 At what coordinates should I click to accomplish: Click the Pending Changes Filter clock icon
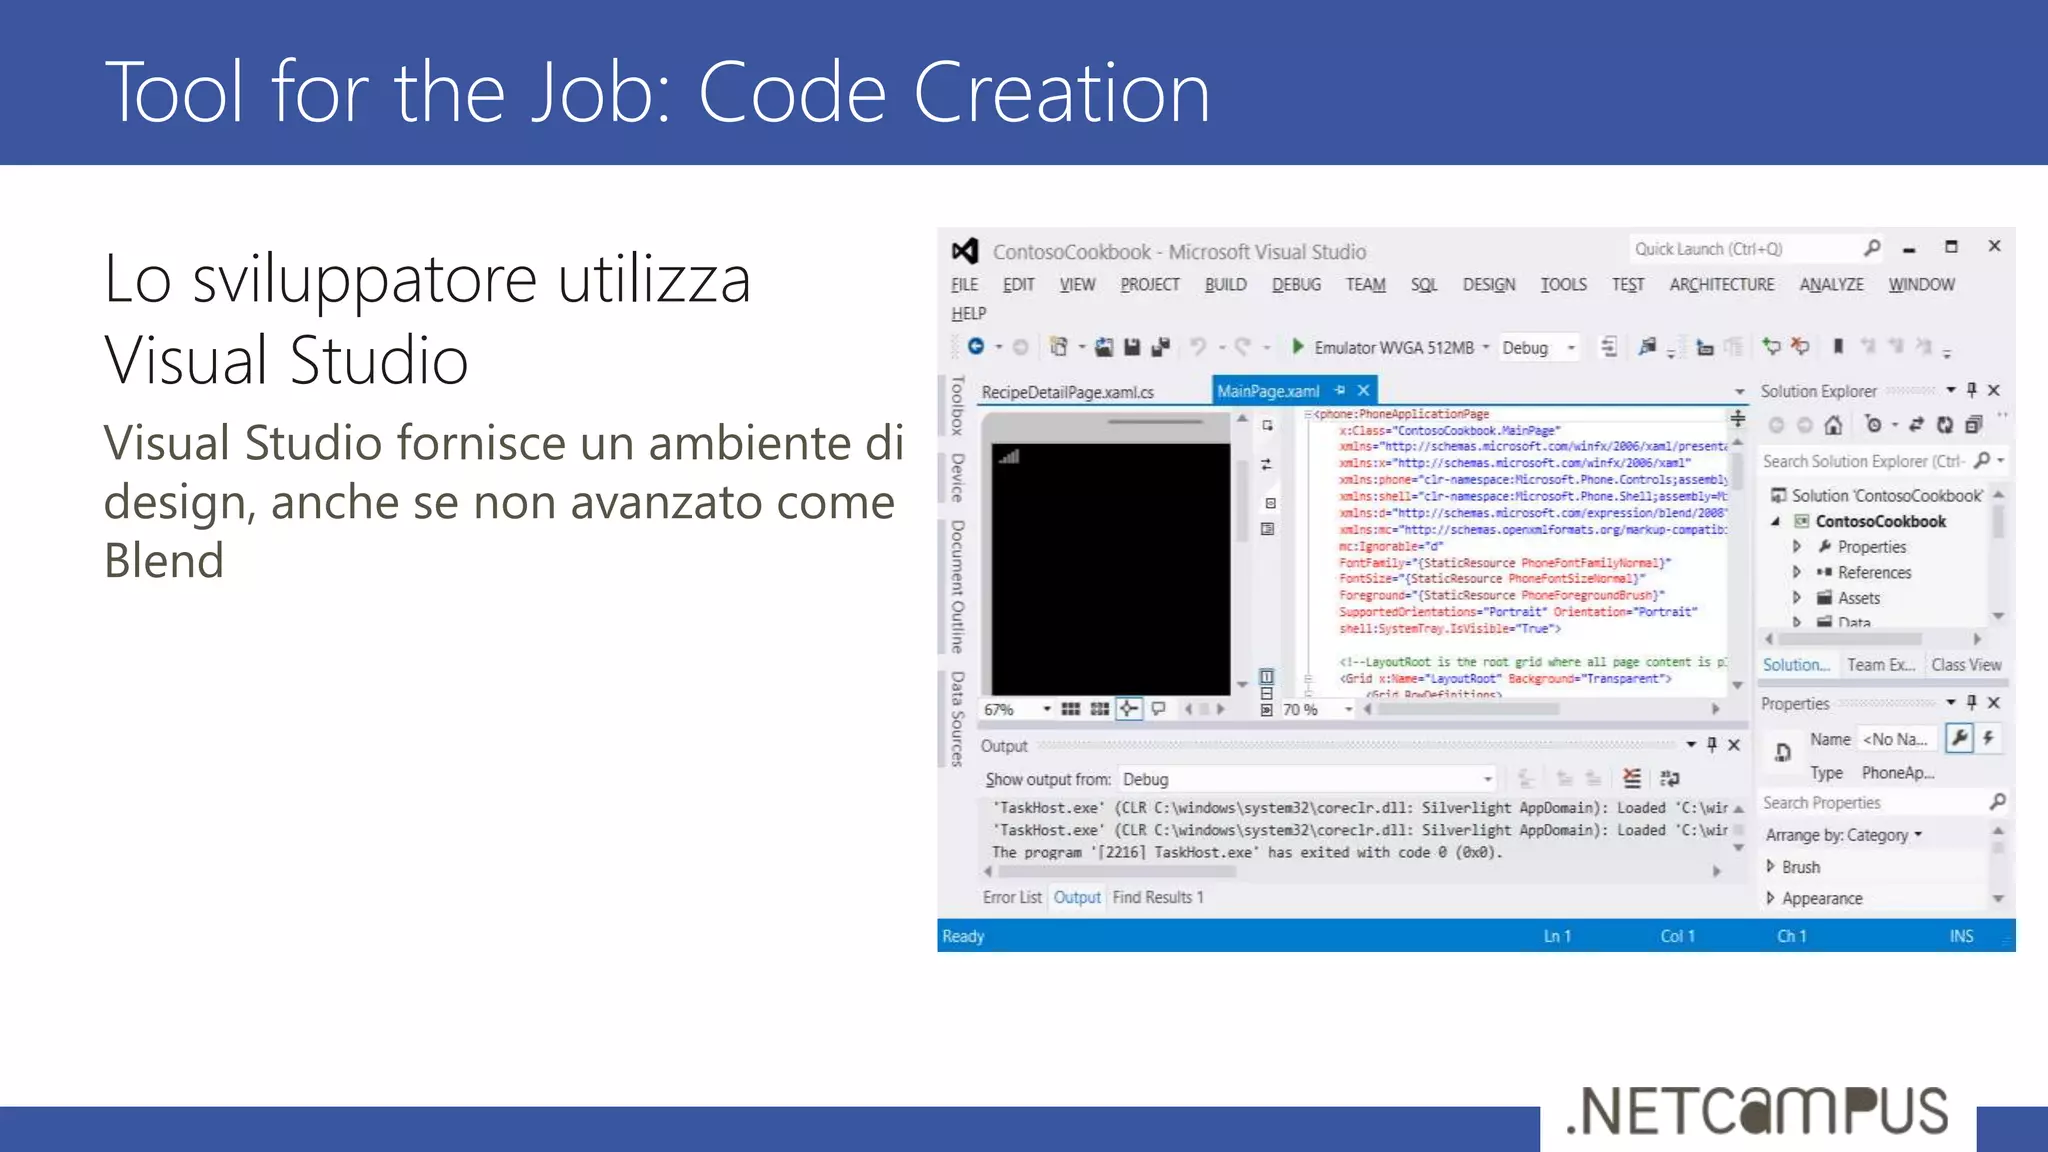click(x=1874, y=425)
